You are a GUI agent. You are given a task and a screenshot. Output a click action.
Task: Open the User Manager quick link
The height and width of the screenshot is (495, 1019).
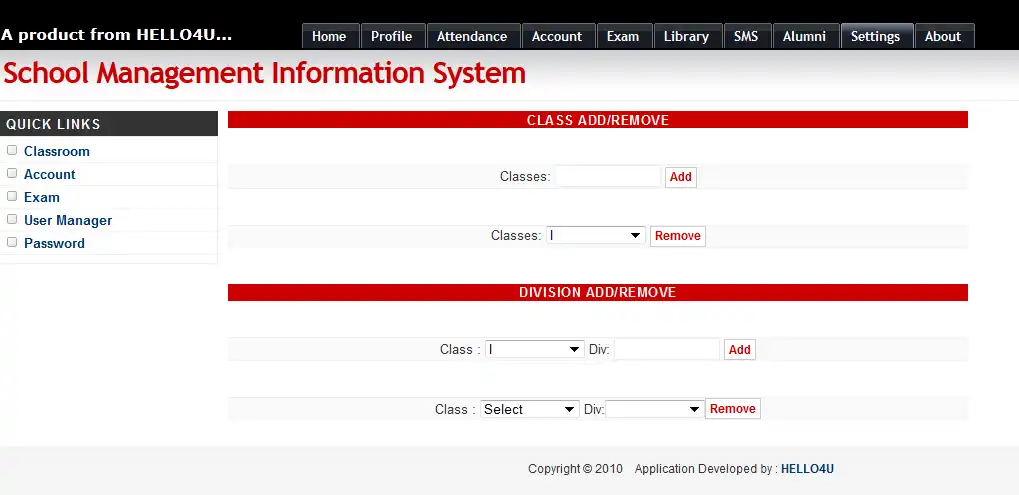(x=68, y=220)
